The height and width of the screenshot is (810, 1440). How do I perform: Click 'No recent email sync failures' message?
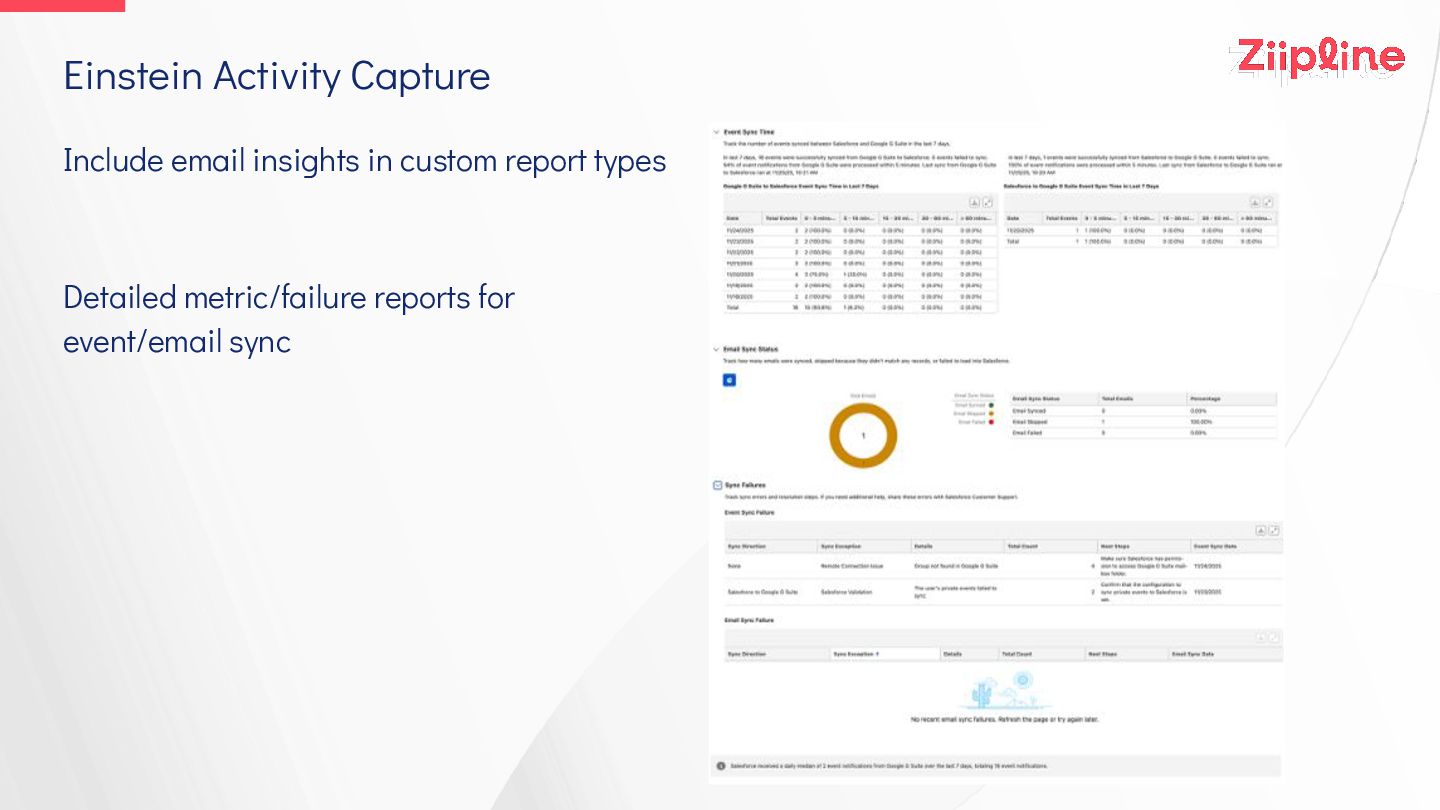[1005, 720]
